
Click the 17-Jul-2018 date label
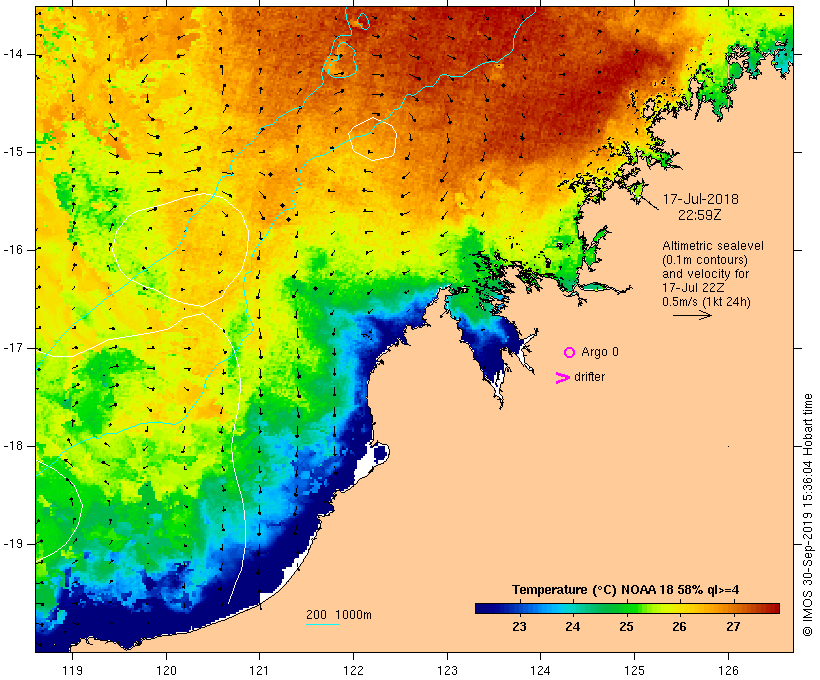[701, 199]
